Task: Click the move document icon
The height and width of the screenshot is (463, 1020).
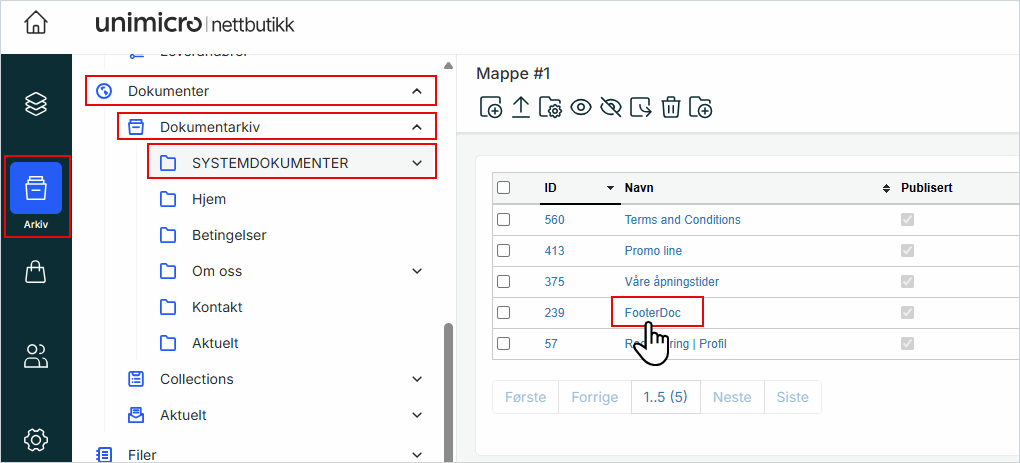Action: coord(641,108)
